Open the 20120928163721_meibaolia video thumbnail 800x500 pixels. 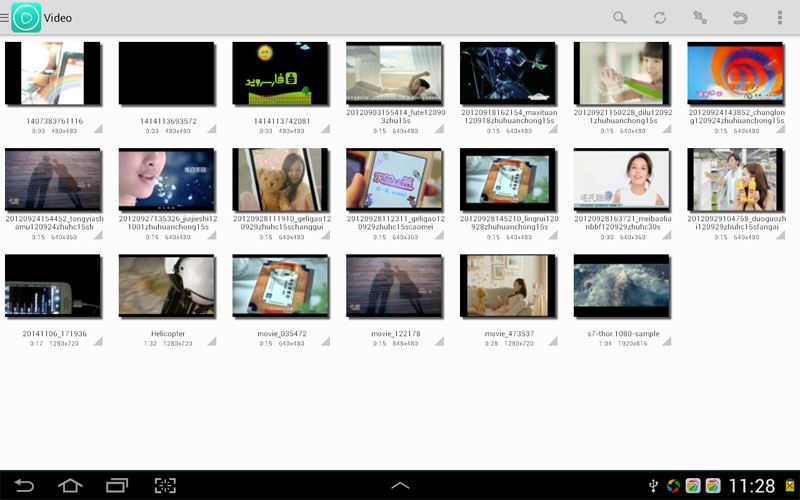tap(621, 180)
